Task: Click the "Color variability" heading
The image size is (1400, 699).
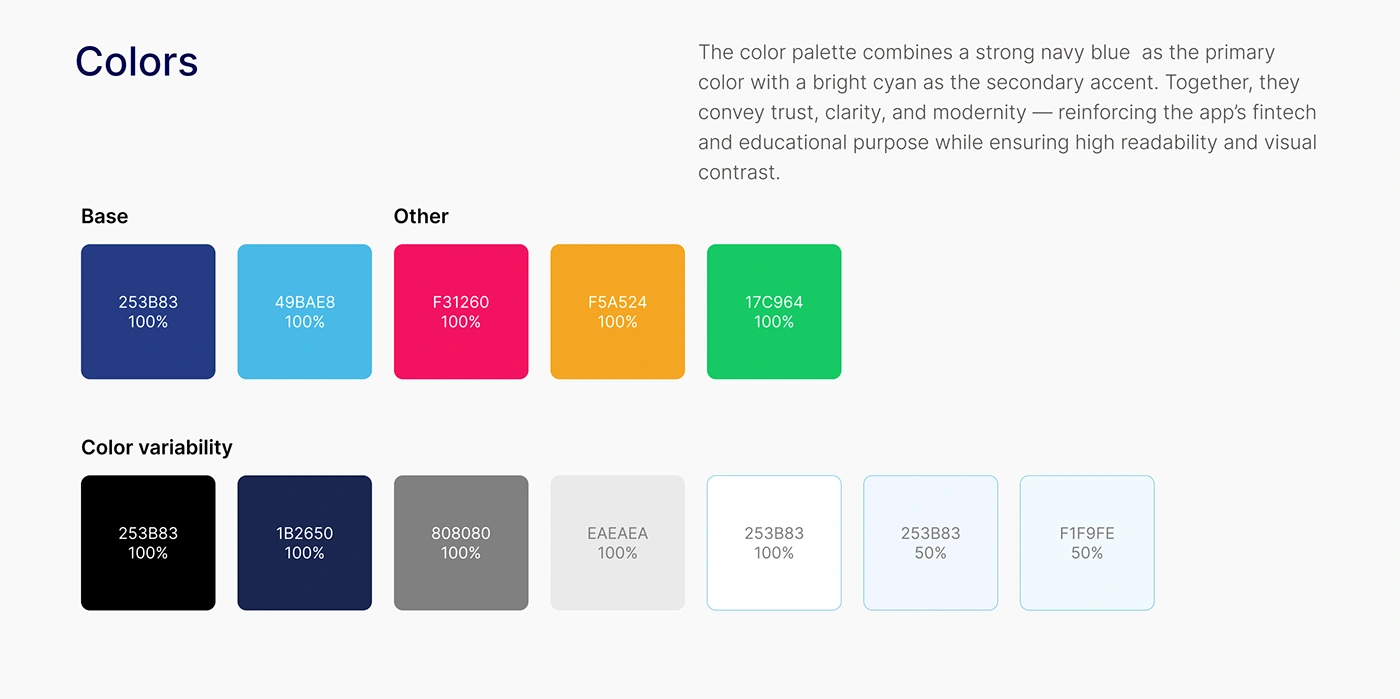Action: click(157, 447)
